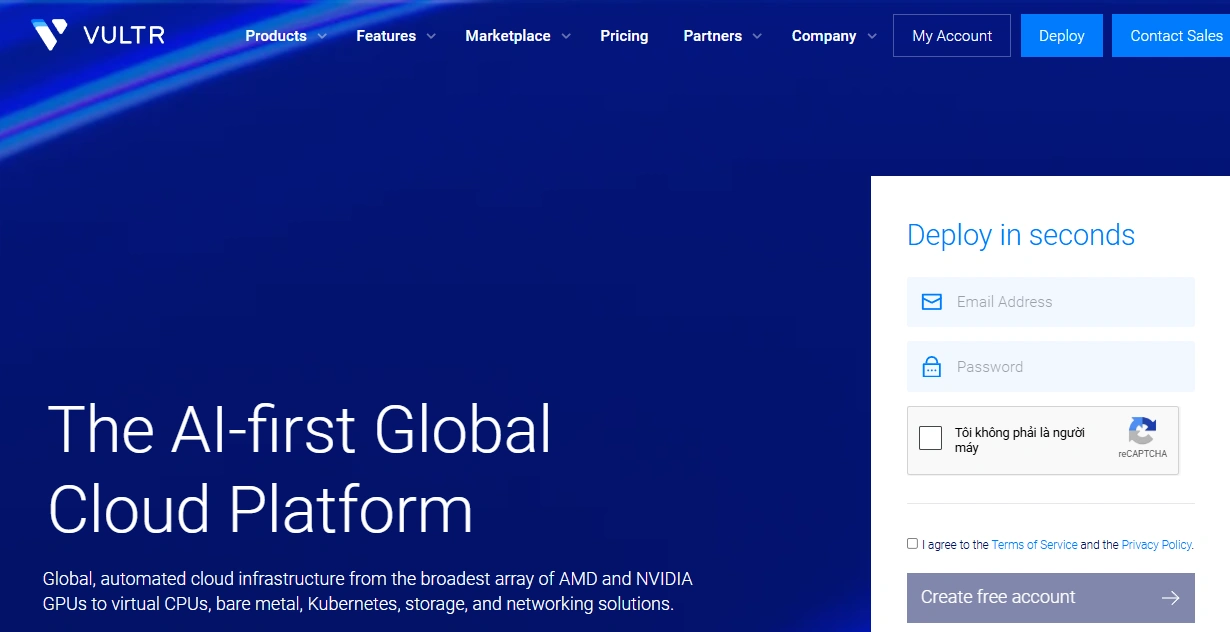Click "The AI-first Global Cloud Platform" headline
The height and width of the screenshot is (632, 1230).
point(299,468)
